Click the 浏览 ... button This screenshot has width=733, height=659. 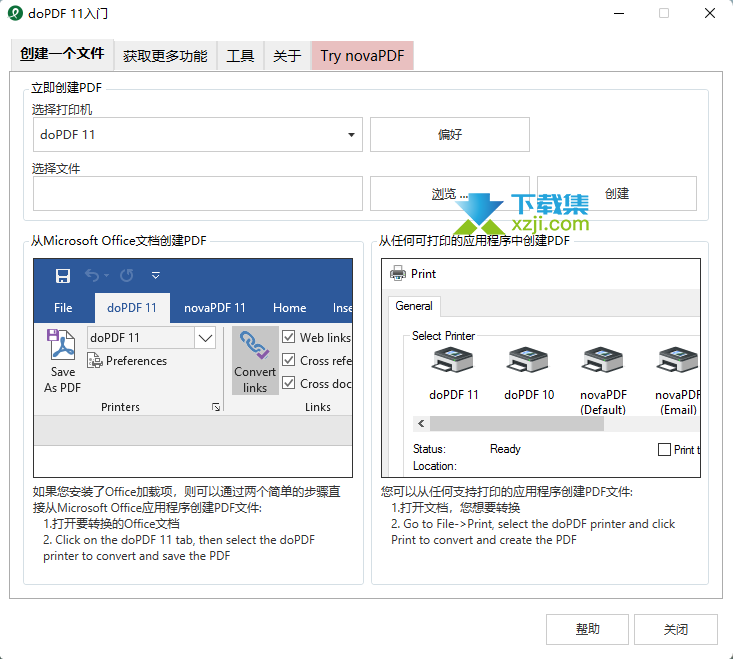point(450,193)
